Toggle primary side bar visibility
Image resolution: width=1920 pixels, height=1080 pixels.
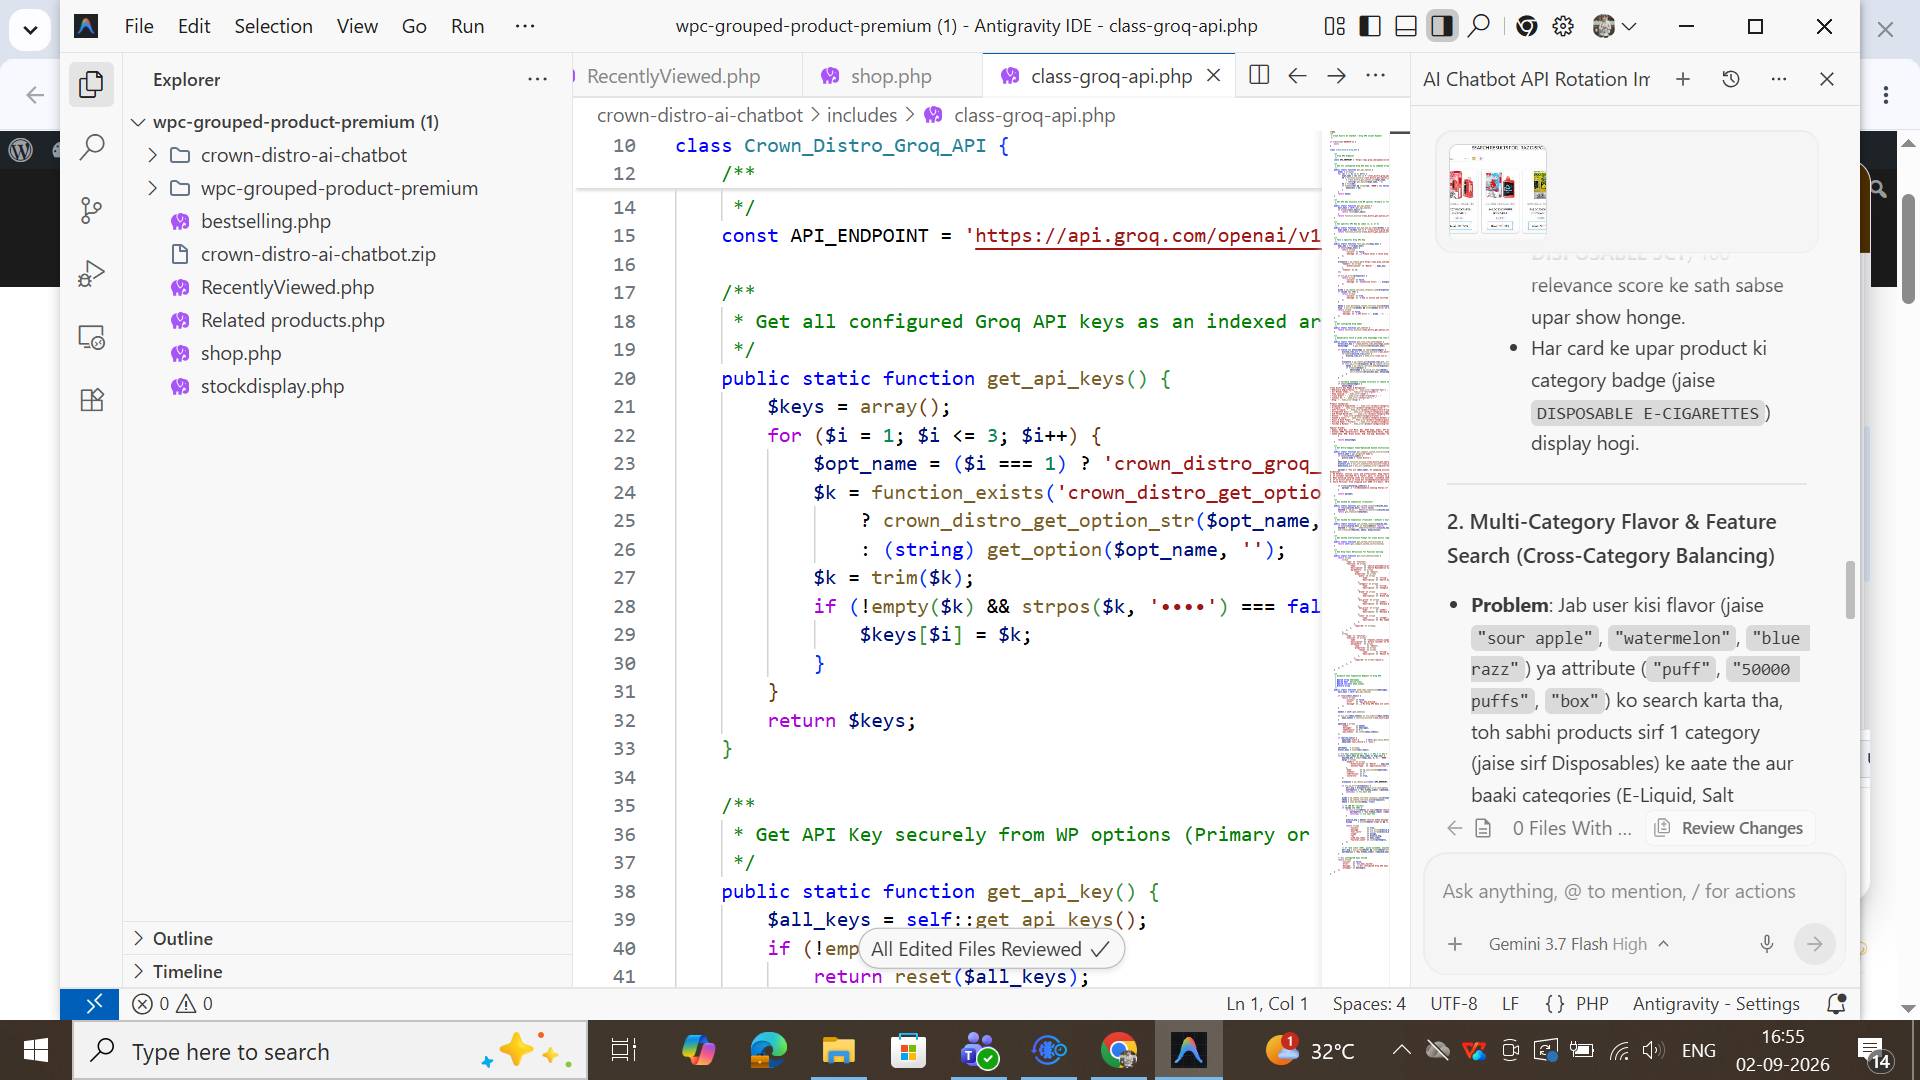(1370, 26)
